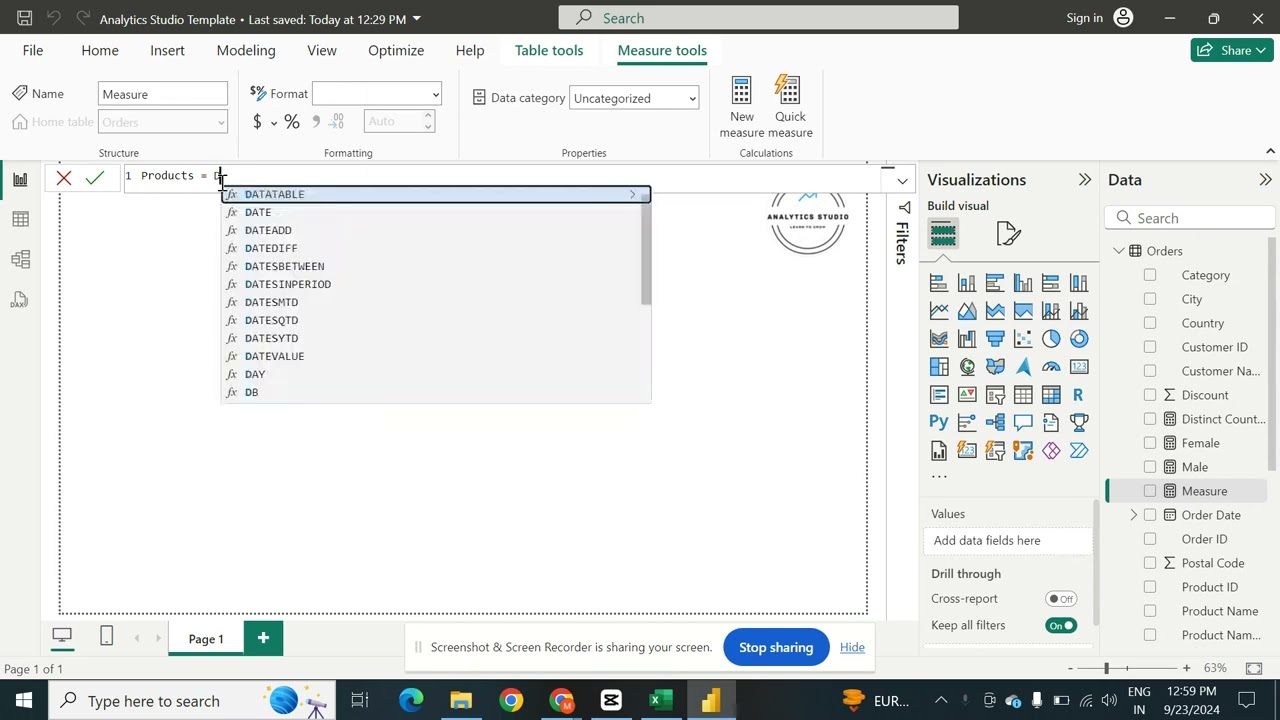
Task: Open the Table view from left sidebar
Action: (20, 219)
